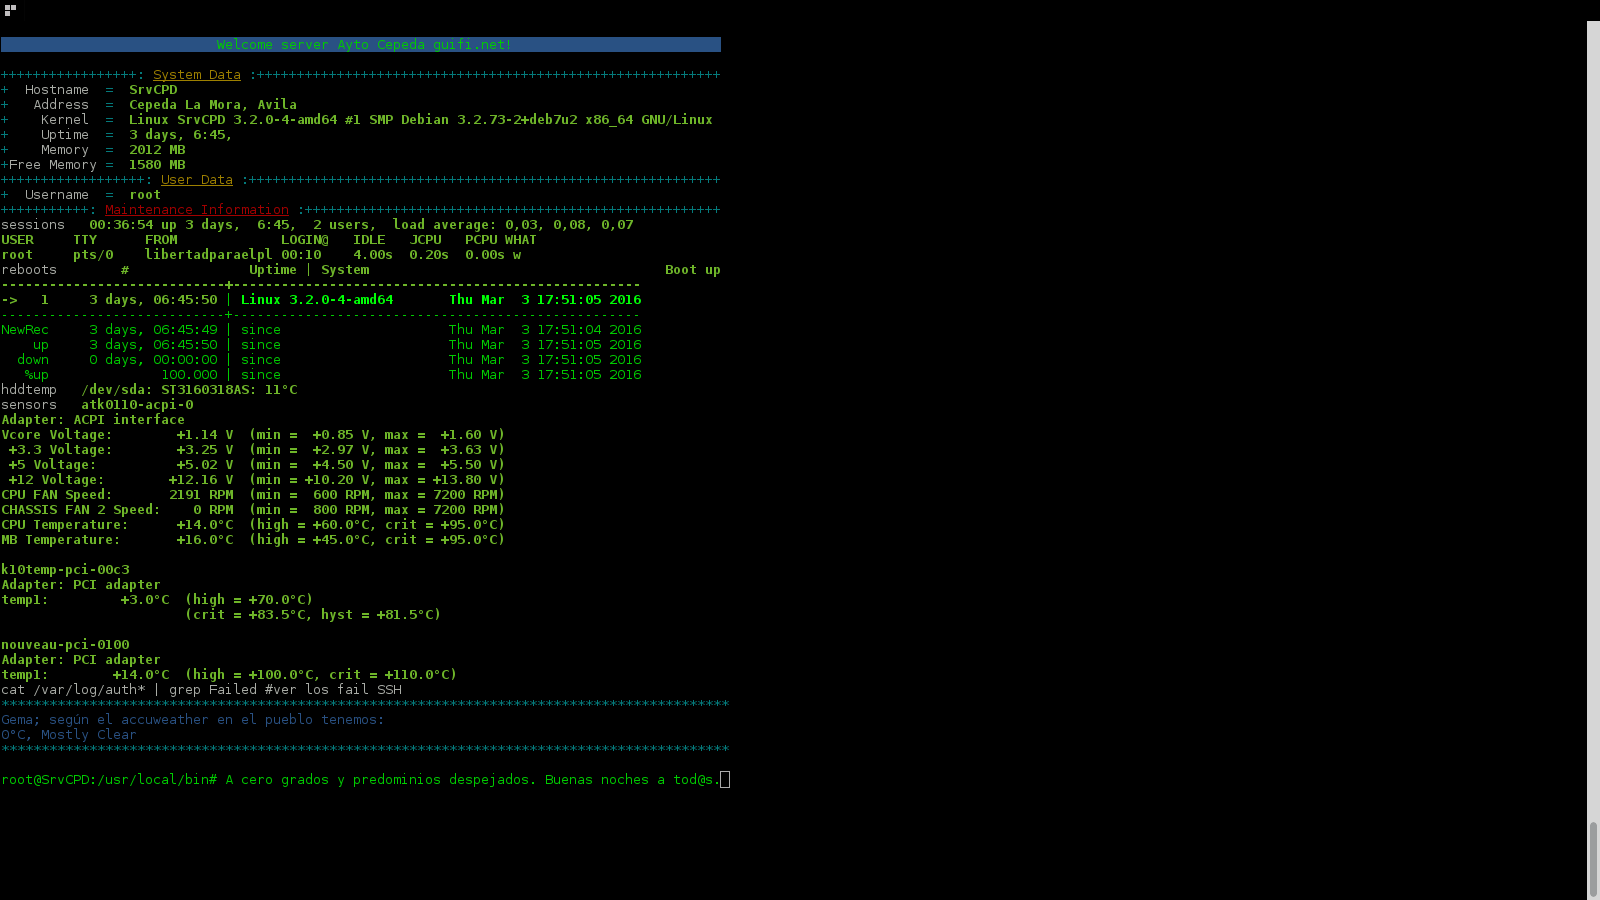Click the terminal cursor block at prompt end
This screenshot has height=900, width=1600.
(725, 780)
